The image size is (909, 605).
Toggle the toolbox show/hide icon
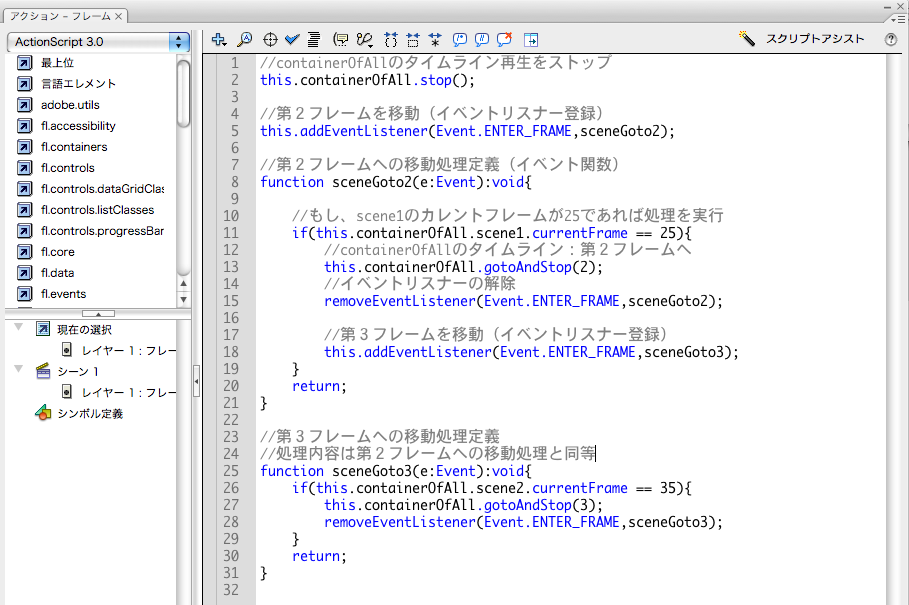tap(530, 39)
